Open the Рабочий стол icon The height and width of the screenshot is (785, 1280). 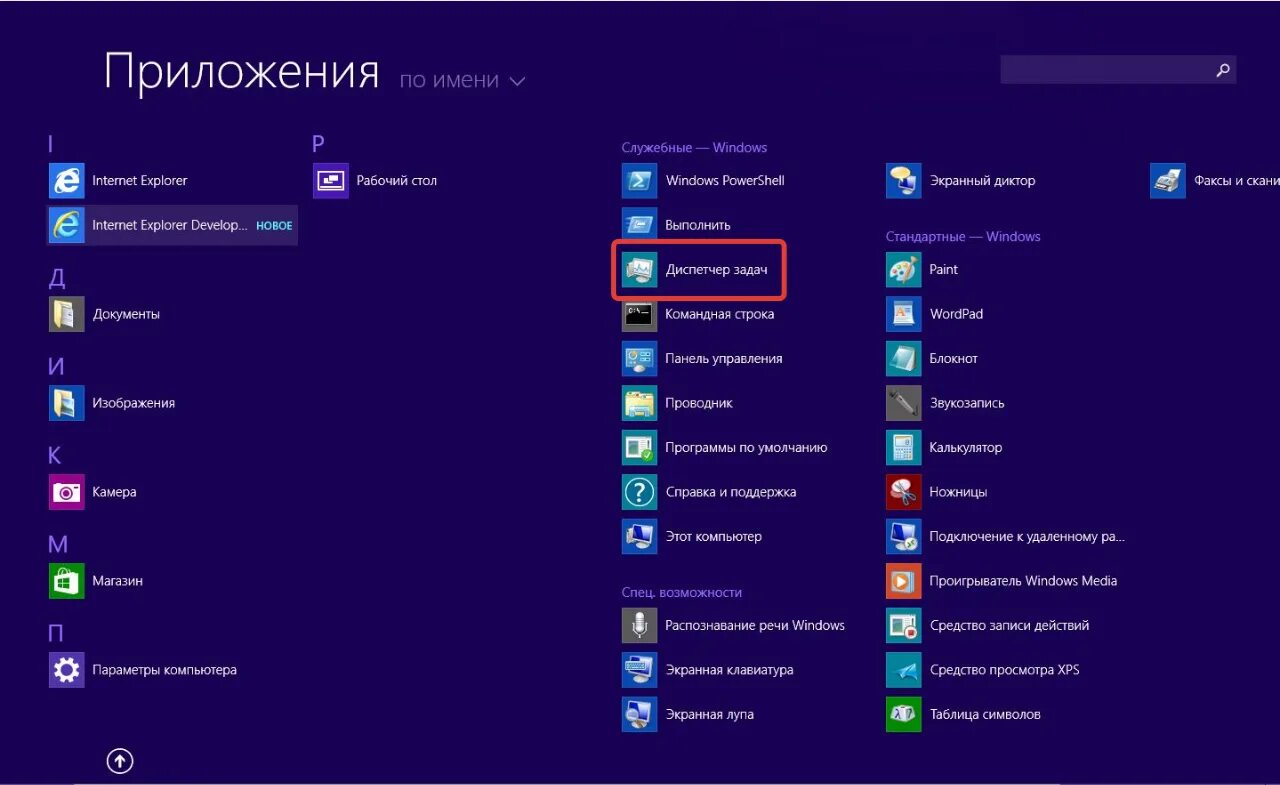331,181
